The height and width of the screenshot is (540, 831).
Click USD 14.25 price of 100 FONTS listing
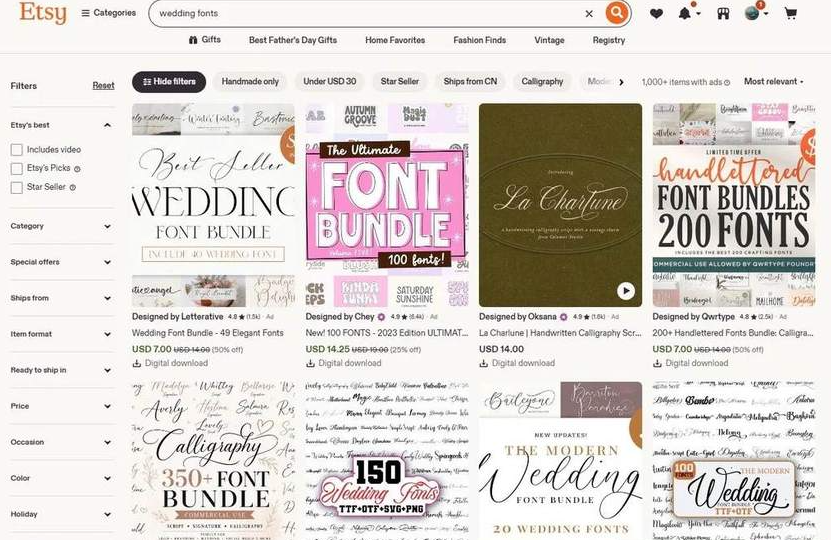tap(328, 349)
